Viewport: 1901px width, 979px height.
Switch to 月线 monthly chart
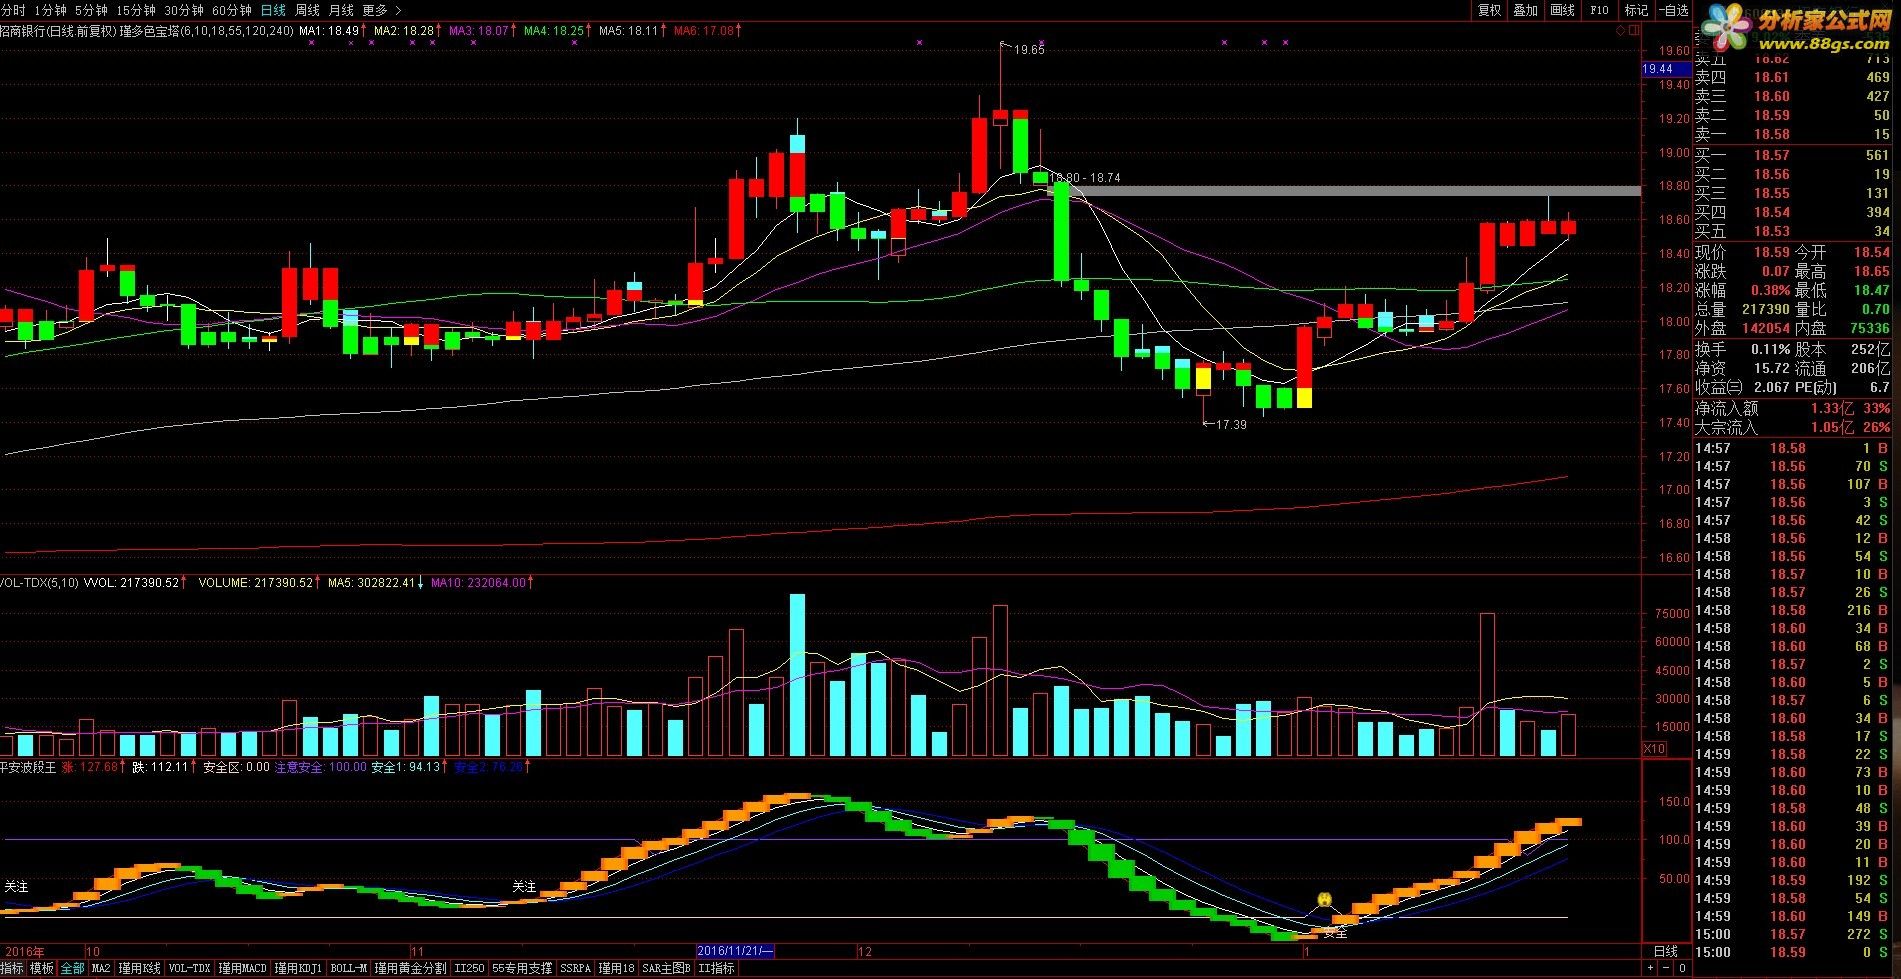tap(341, 10)
